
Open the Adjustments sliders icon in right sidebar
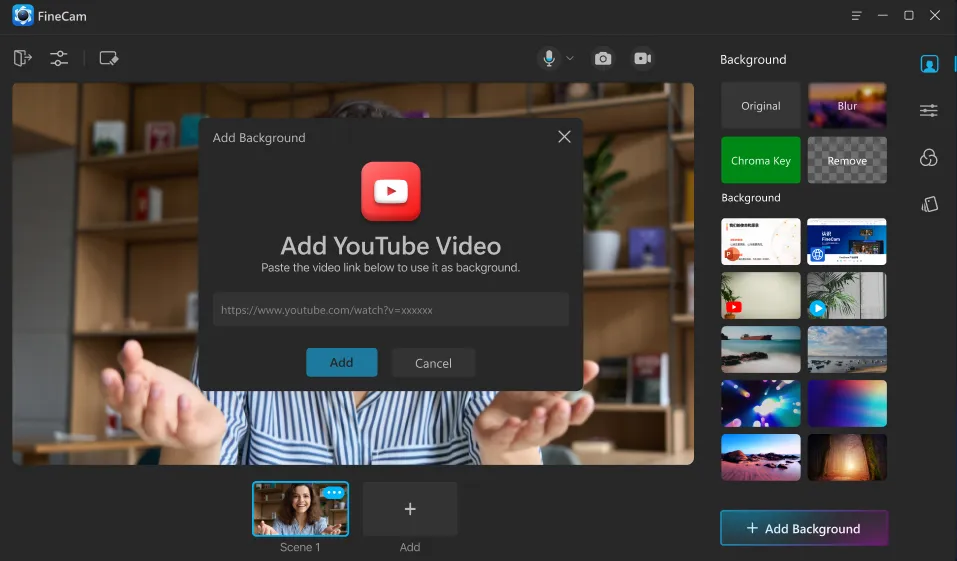(x=929, y=110)
